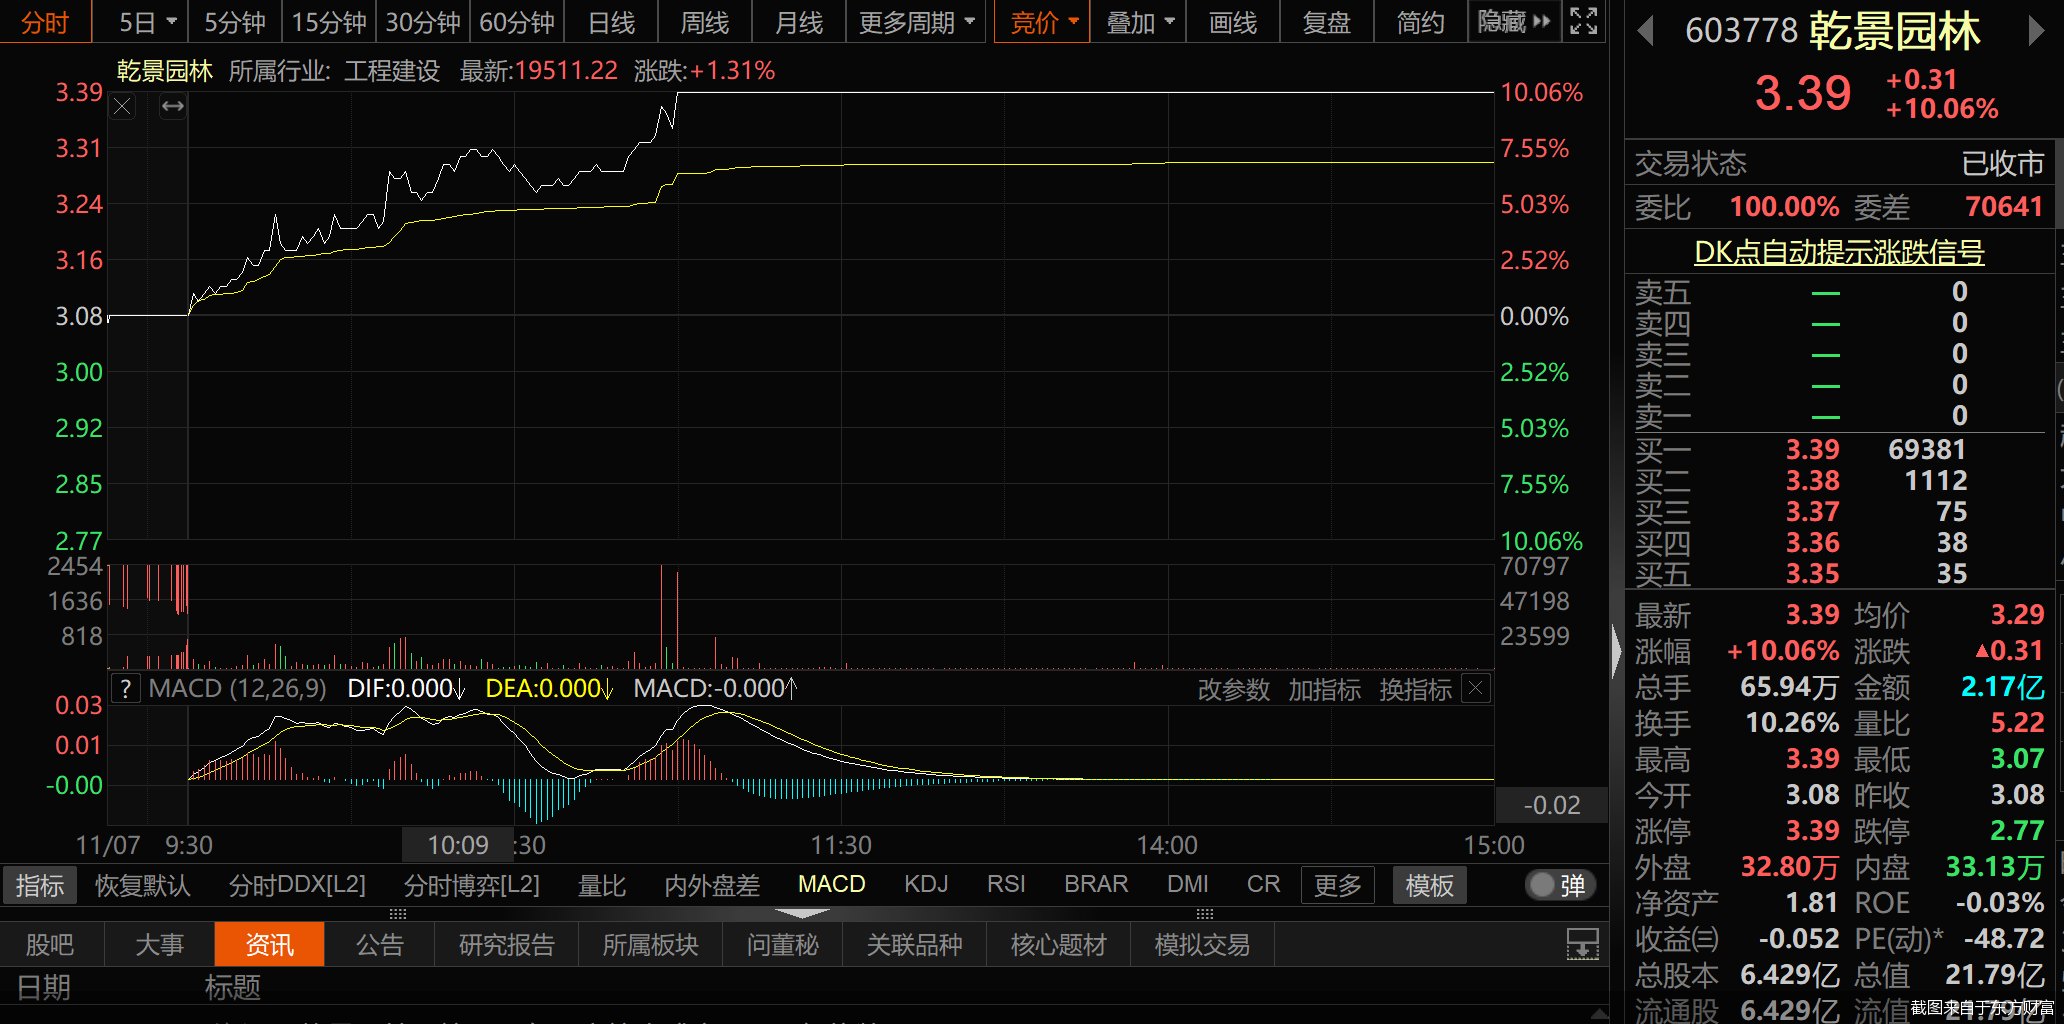Click the stock name 乾景园林 in the quote header

(1894, 32)
